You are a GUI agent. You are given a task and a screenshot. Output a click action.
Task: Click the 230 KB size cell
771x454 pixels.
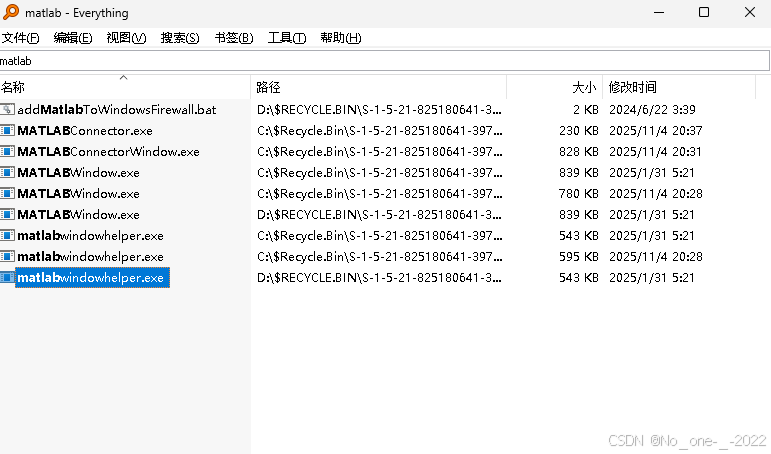[579, 130]
